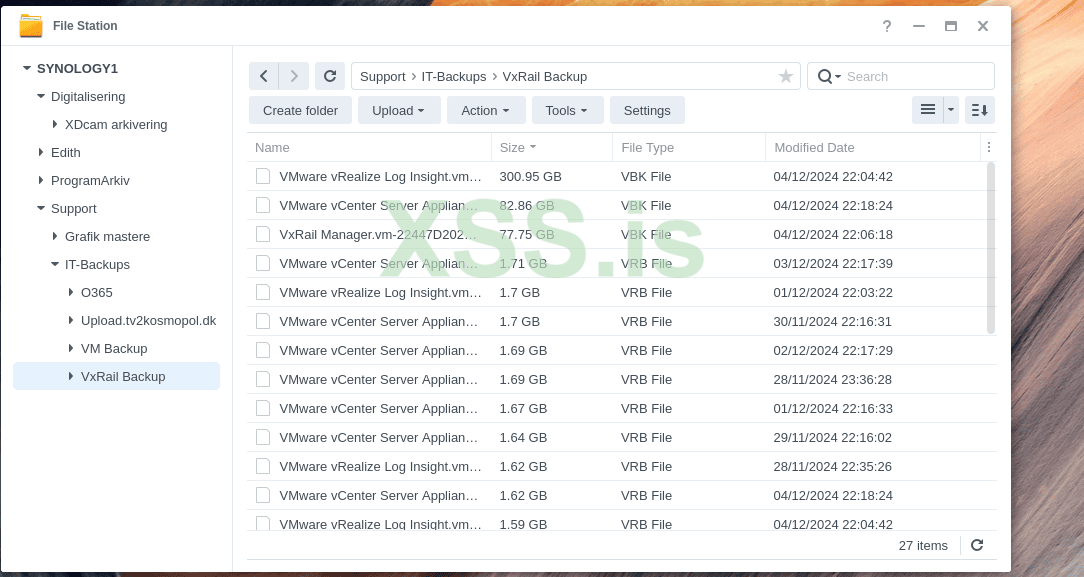Image resolution: width=1084 pixels, height=577 pixels.
Task: Open the column options three-dot icon
Action: tap(989, 147)
